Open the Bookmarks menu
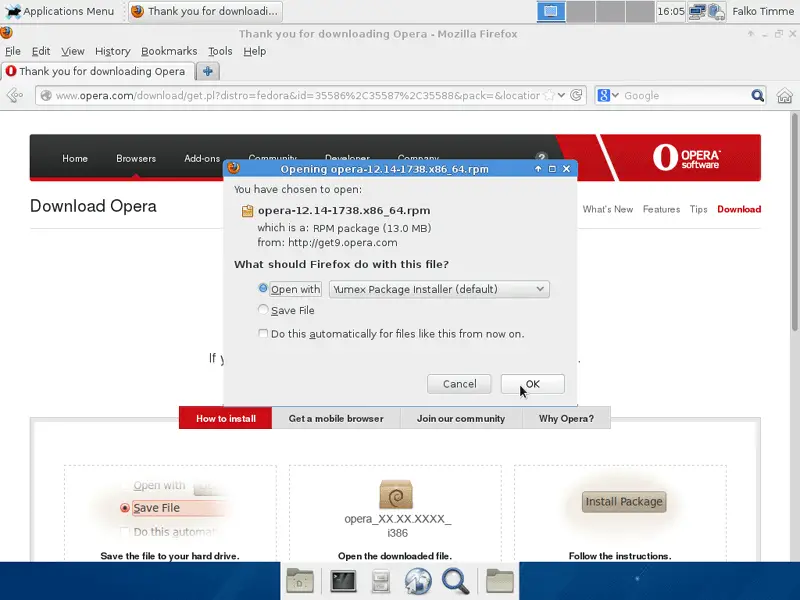Screen dimensions: 800x600 pos(169,51)
